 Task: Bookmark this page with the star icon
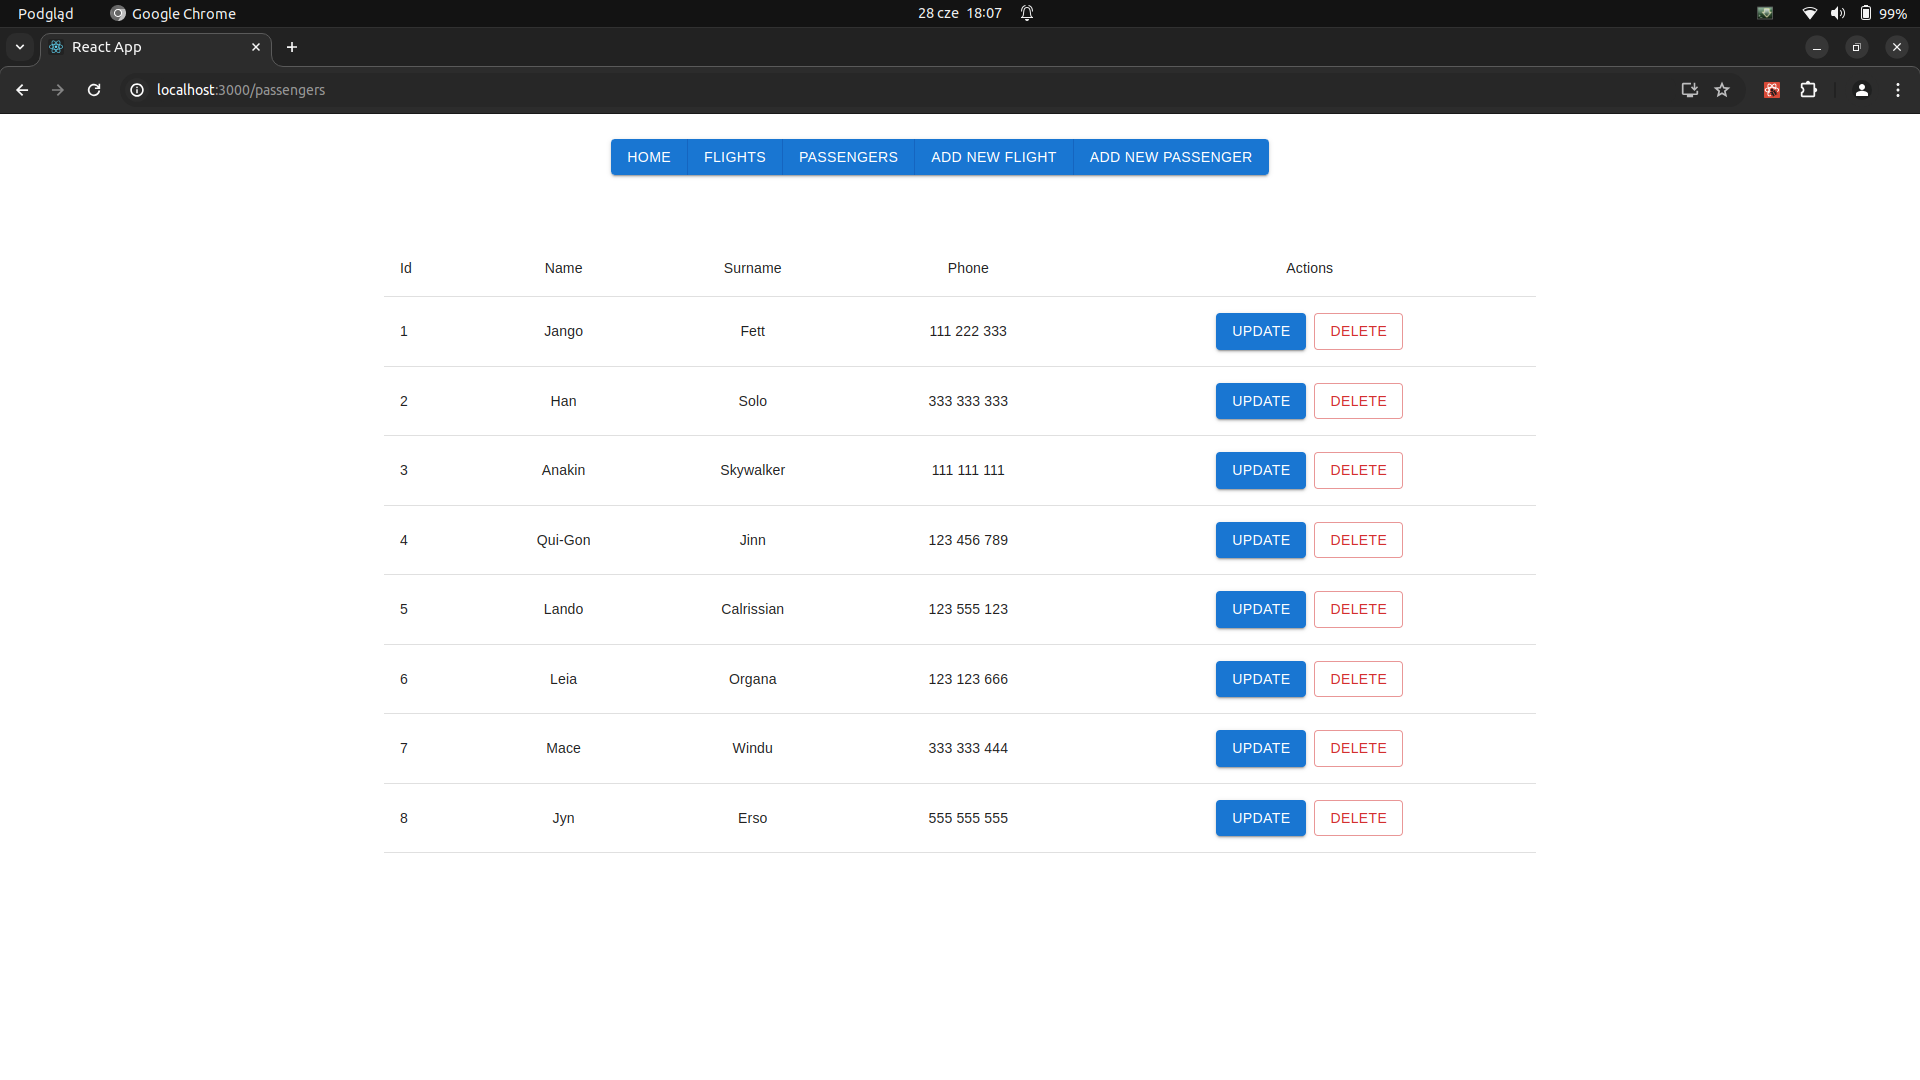(x=1722, y=90)
